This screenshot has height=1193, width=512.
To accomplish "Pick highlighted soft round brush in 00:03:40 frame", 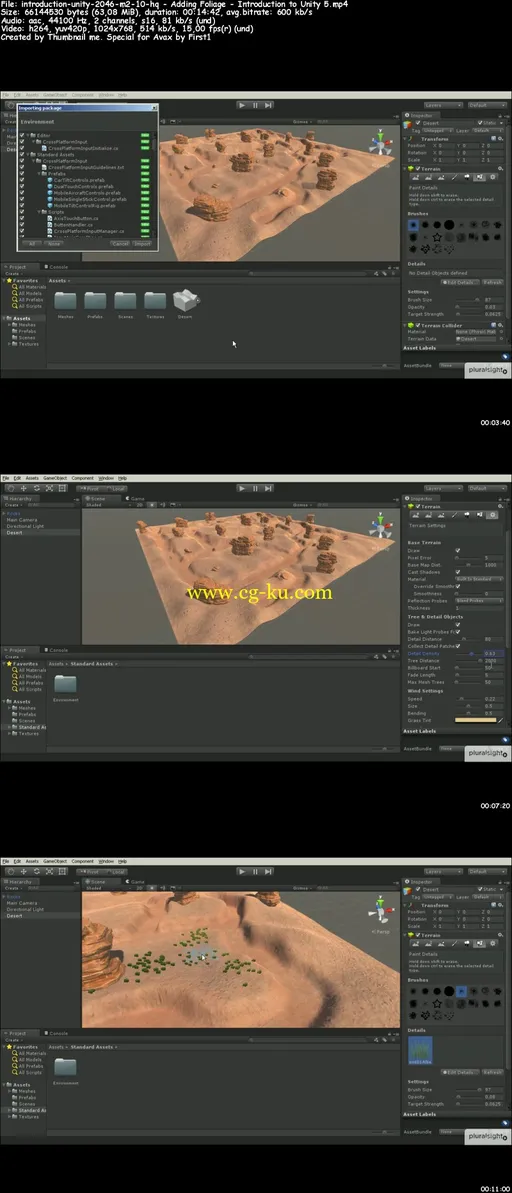I will click(413, 225).
